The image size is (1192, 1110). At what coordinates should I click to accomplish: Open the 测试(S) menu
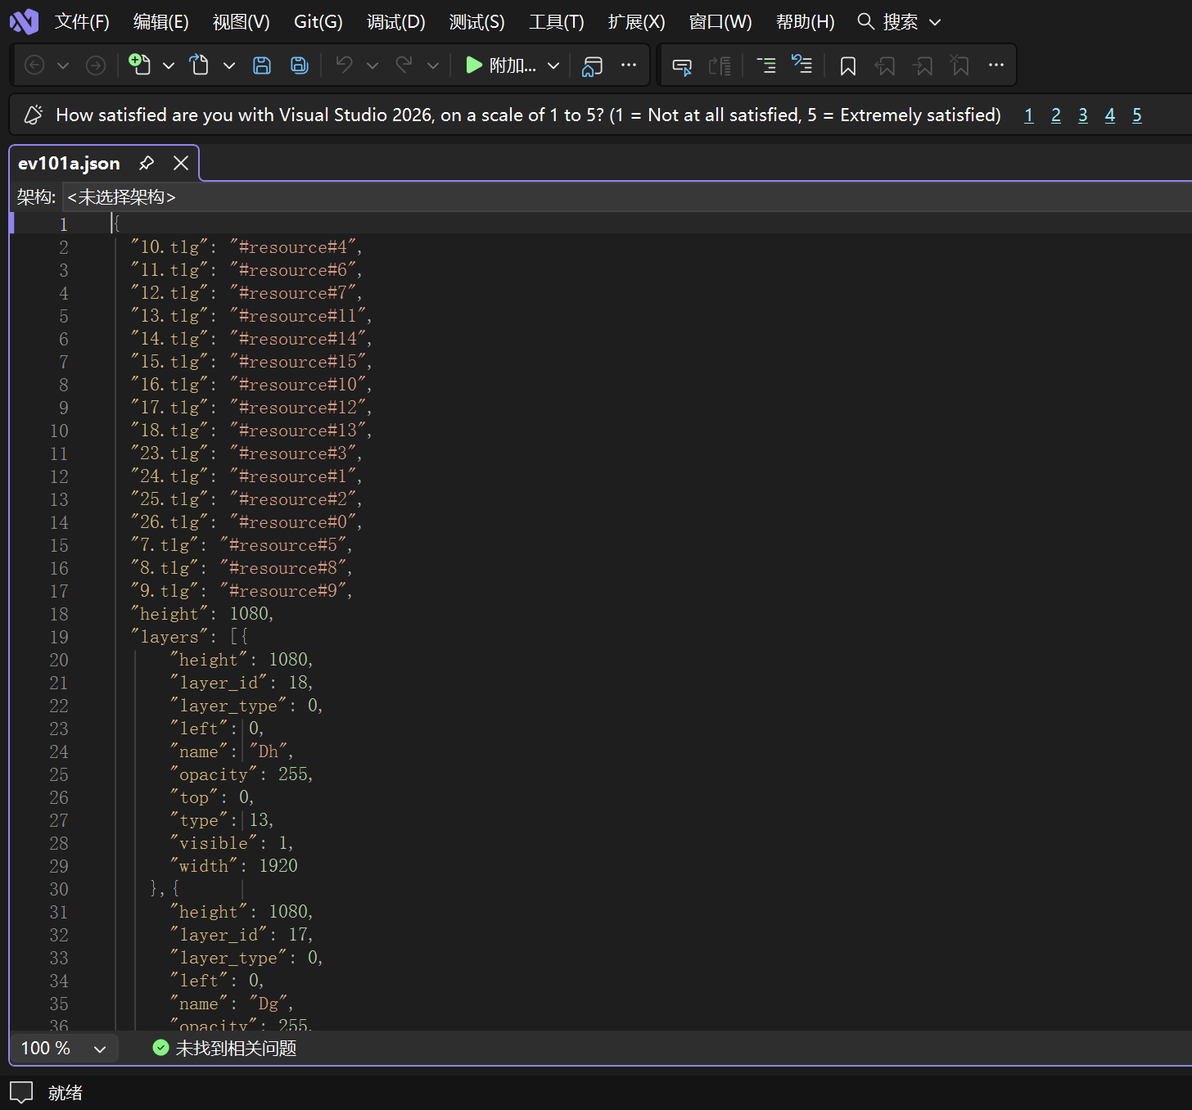click(477, 22)
